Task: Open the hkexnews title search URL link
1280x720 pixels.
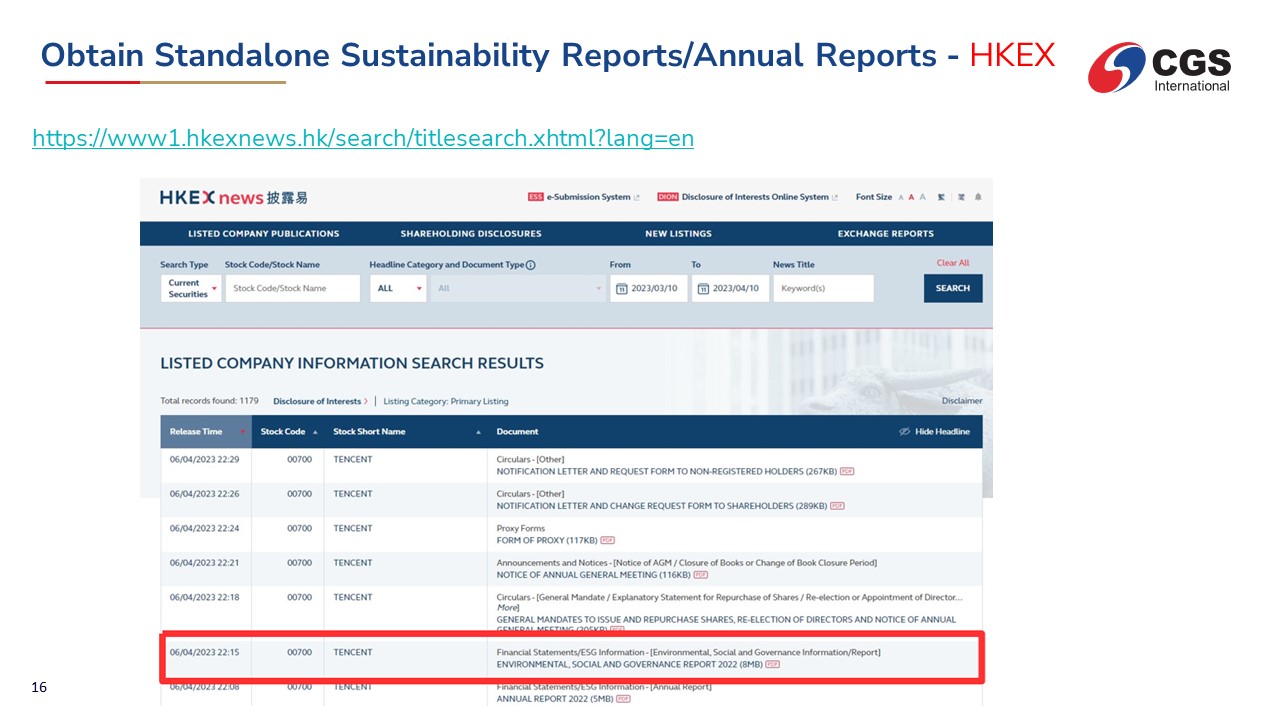Action: [x=362, y=139]
